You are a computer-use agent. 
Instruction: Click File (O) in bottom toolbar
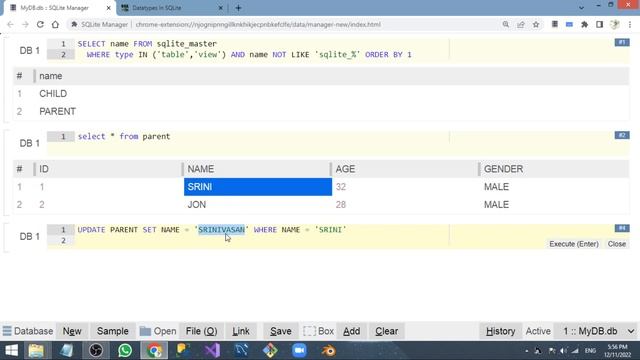tap(201, 331)
